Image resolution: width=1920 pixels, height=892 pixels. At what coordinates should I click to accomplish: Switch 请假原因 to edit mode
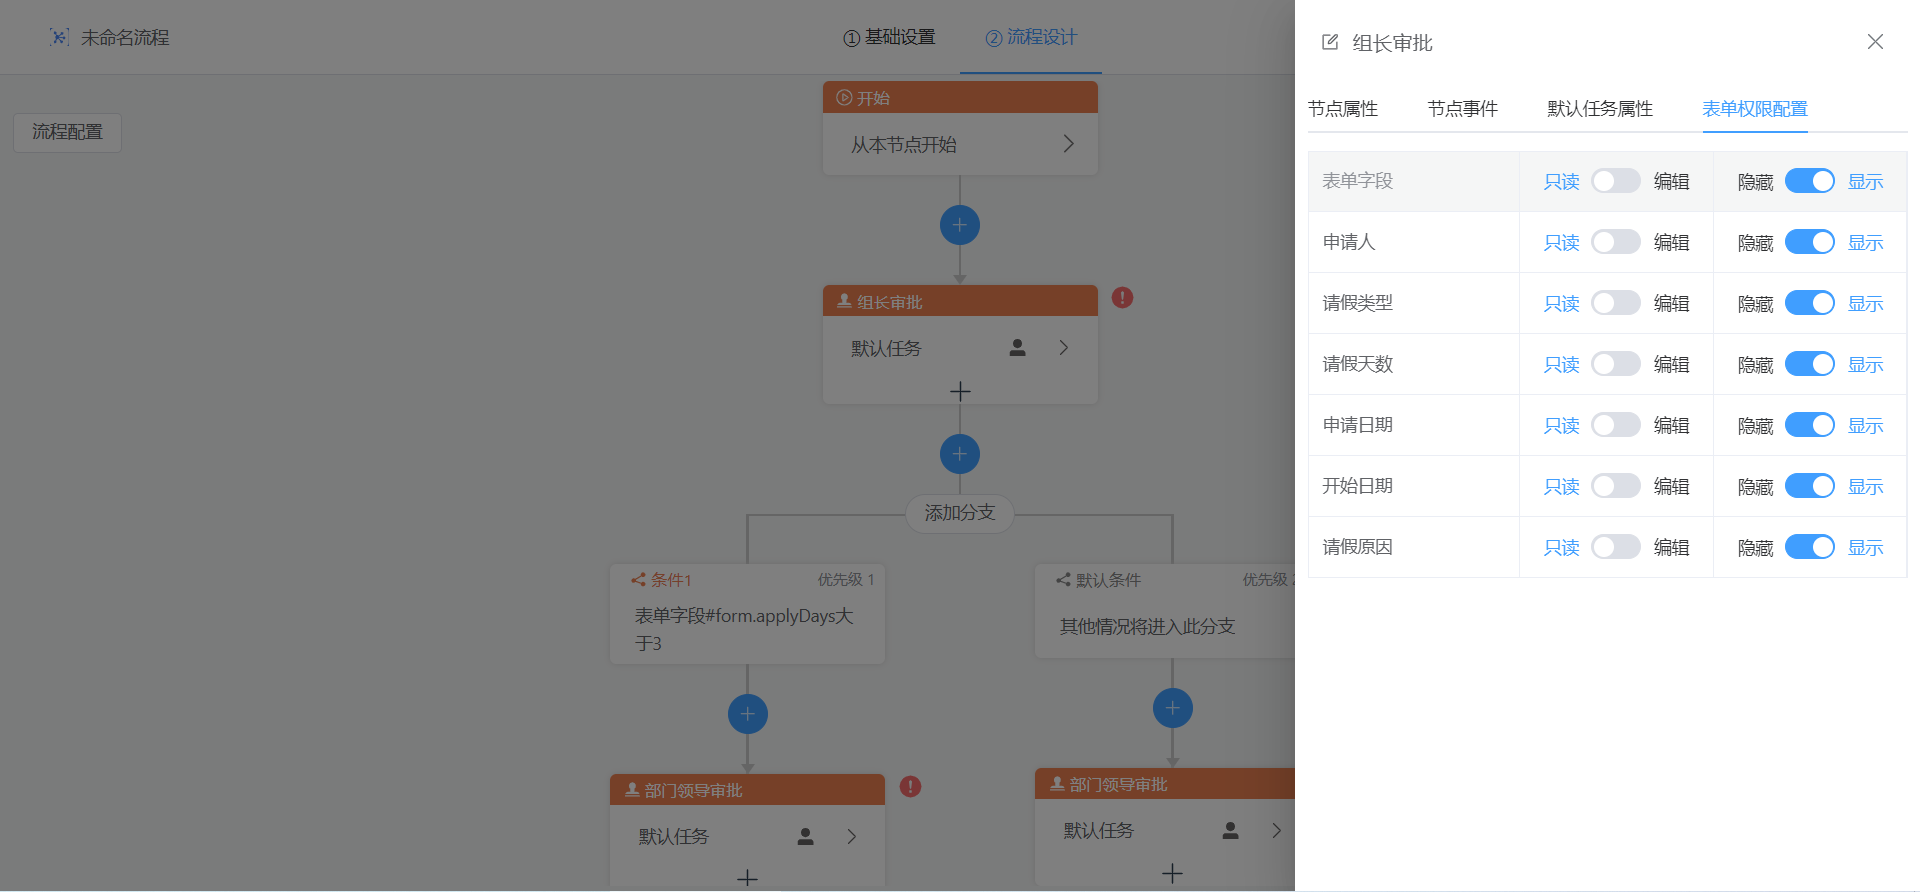coord(1615,547)
